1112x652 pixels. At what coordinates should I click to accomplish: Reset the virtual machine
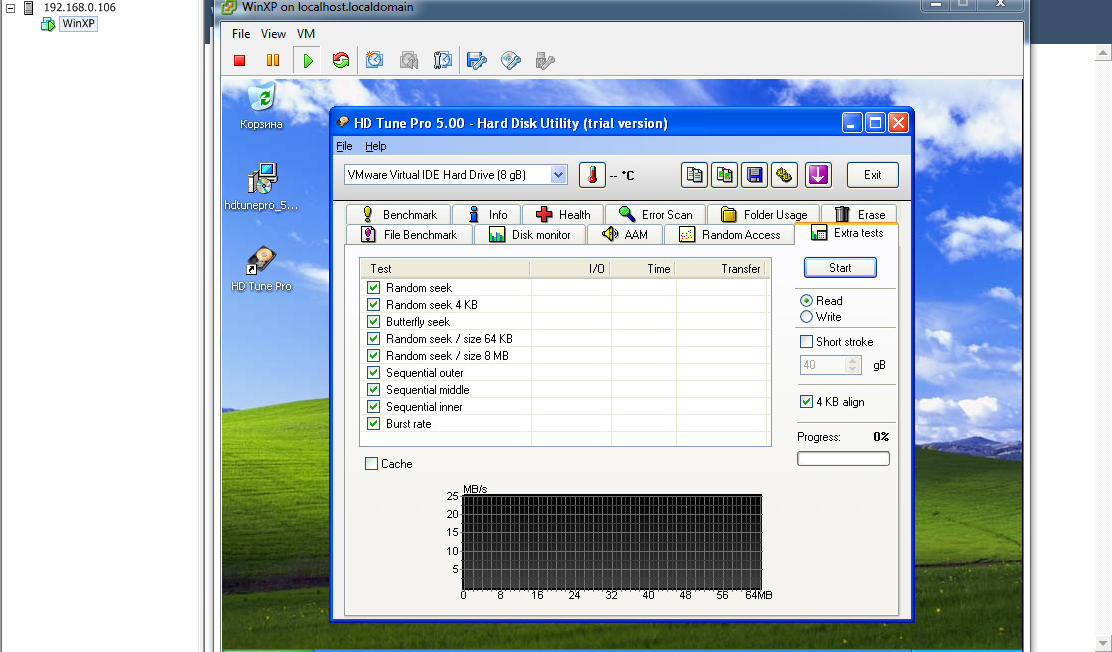(x=340, y=61)
